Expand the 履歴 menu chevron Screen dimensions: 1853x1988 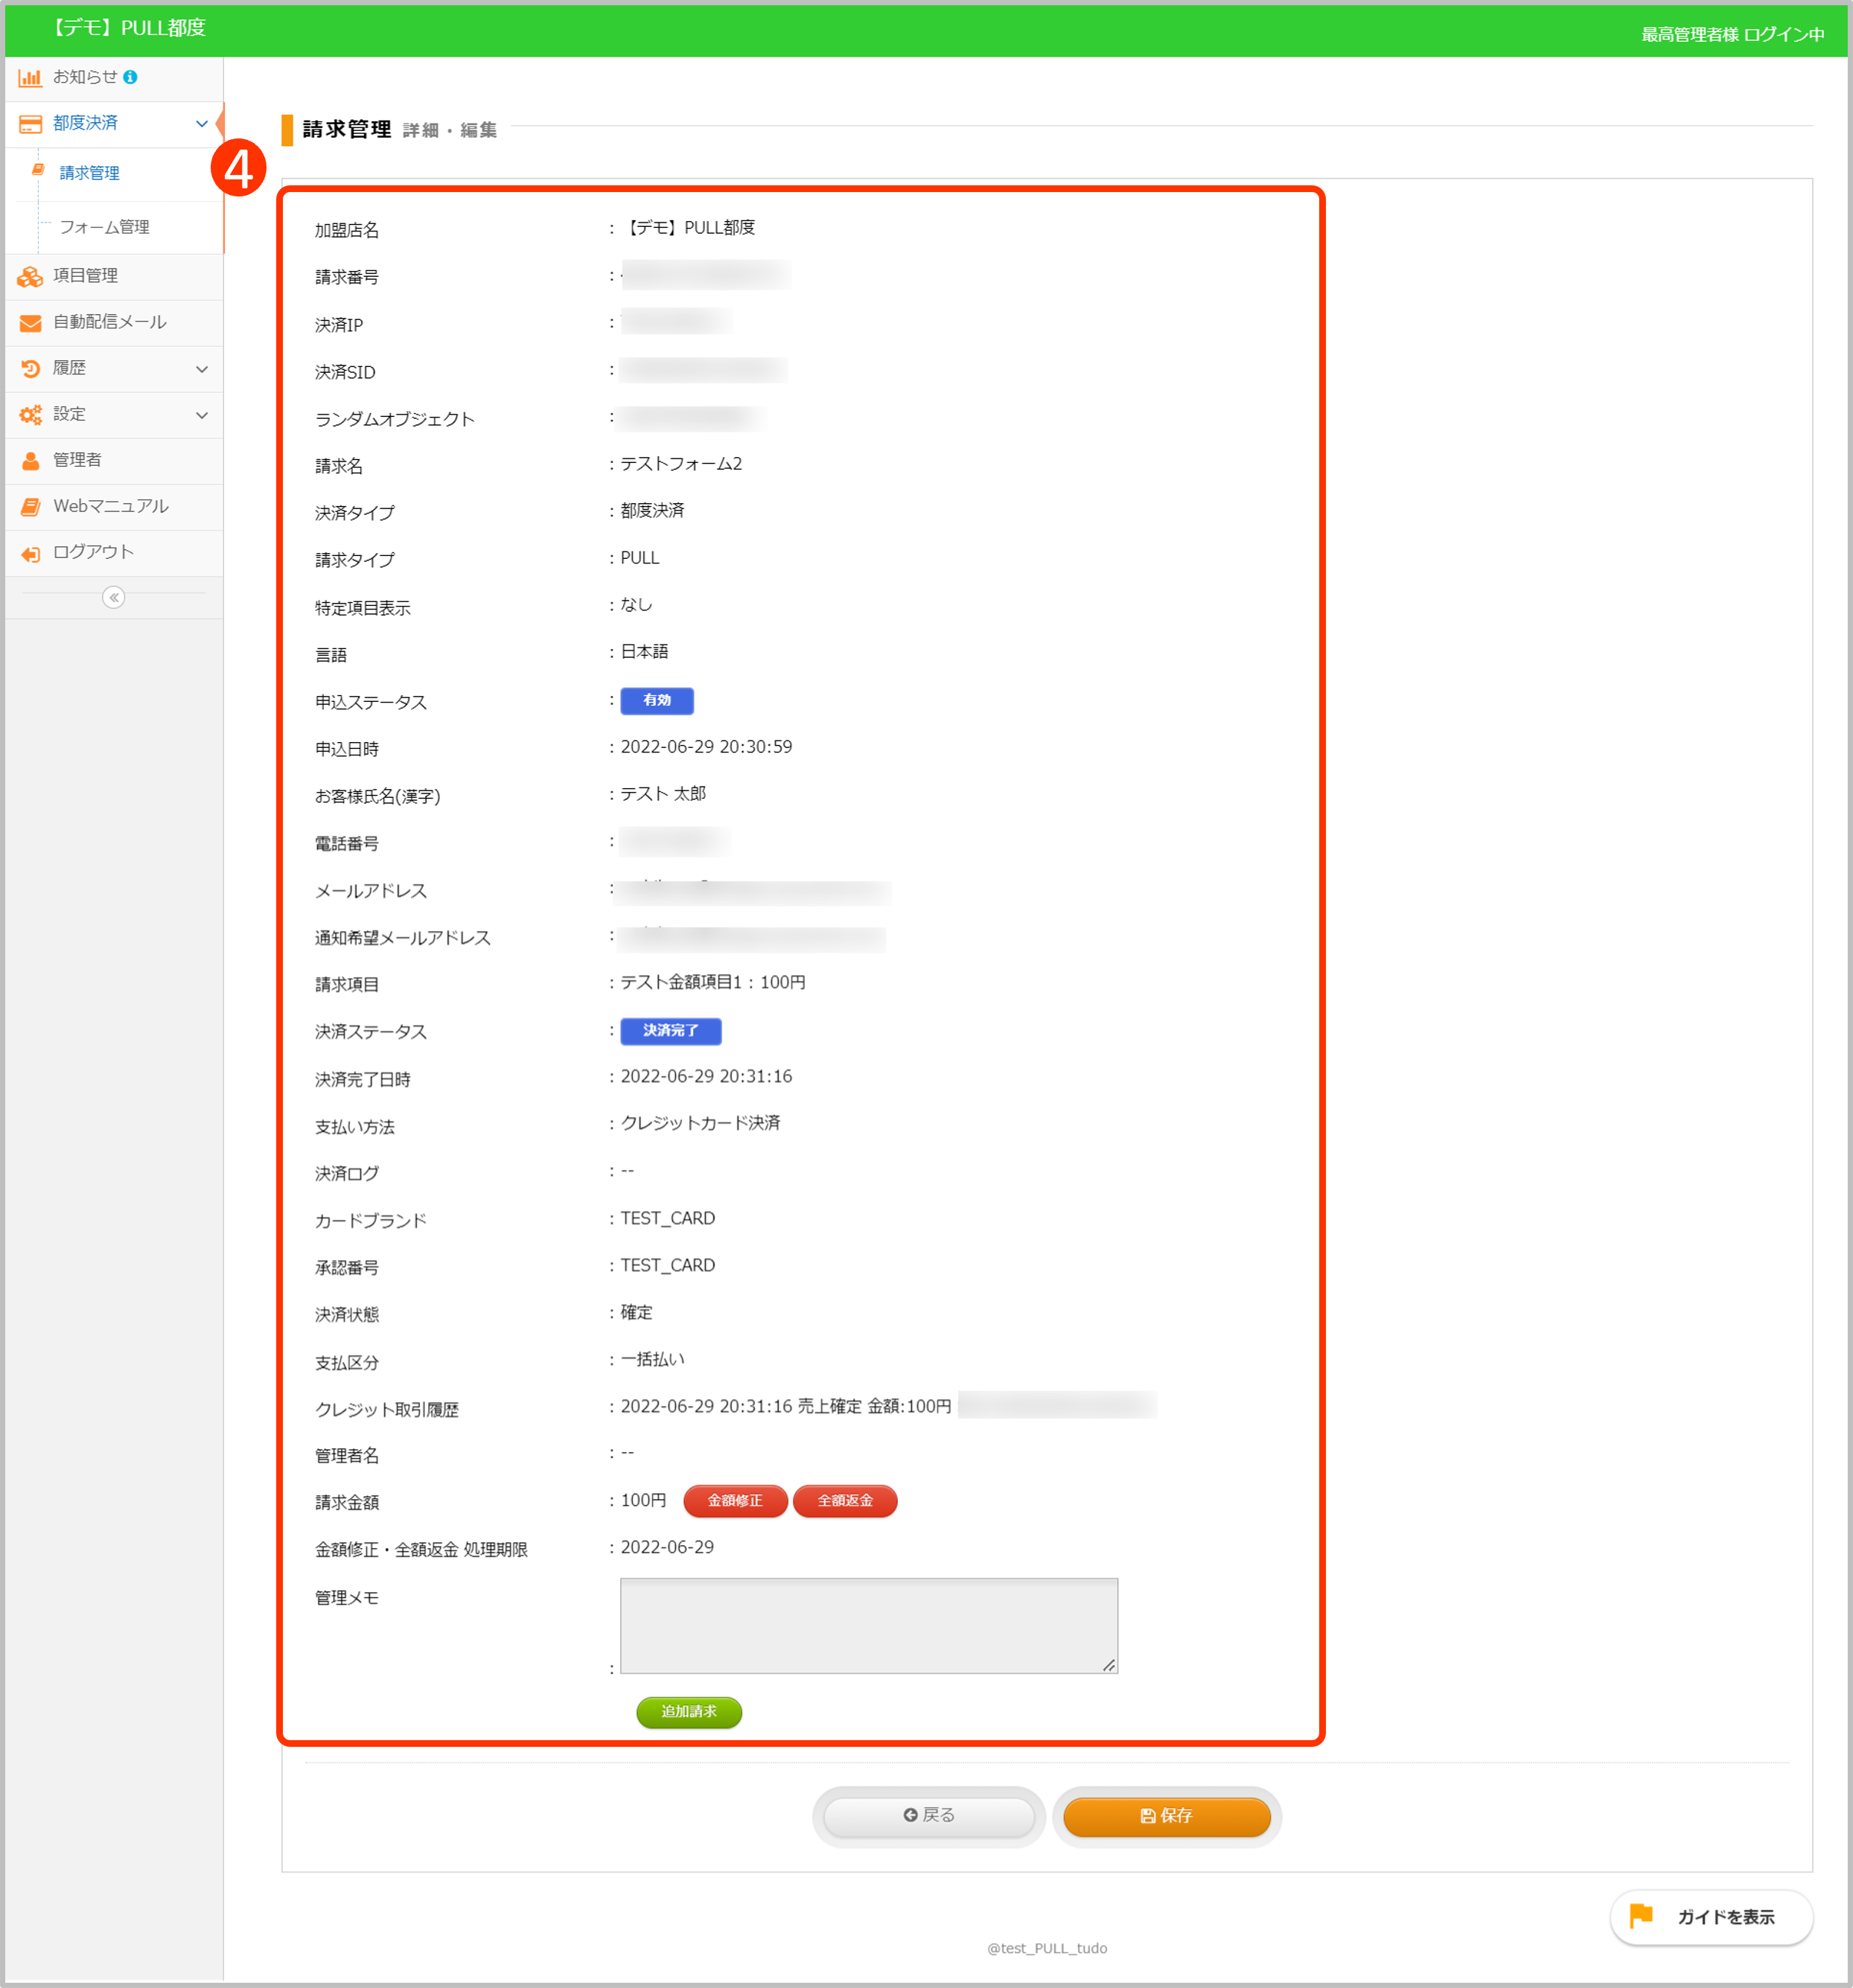pyautogui.click(x=202, y=369)
